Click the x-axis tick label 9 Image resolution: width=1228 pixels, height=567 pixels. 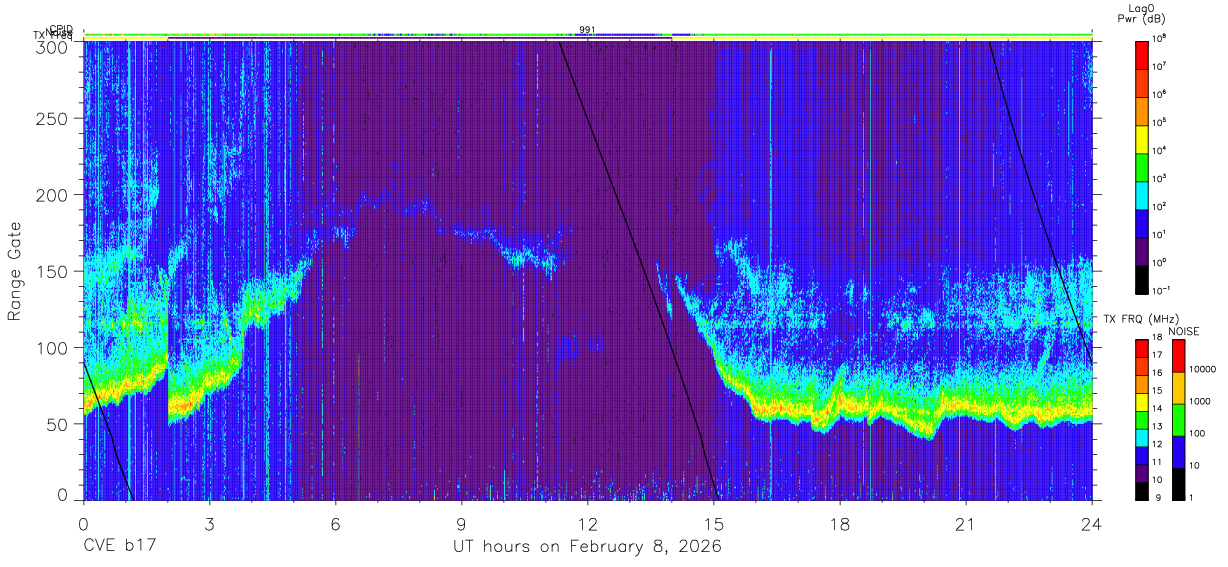click(x=462, y=524)
